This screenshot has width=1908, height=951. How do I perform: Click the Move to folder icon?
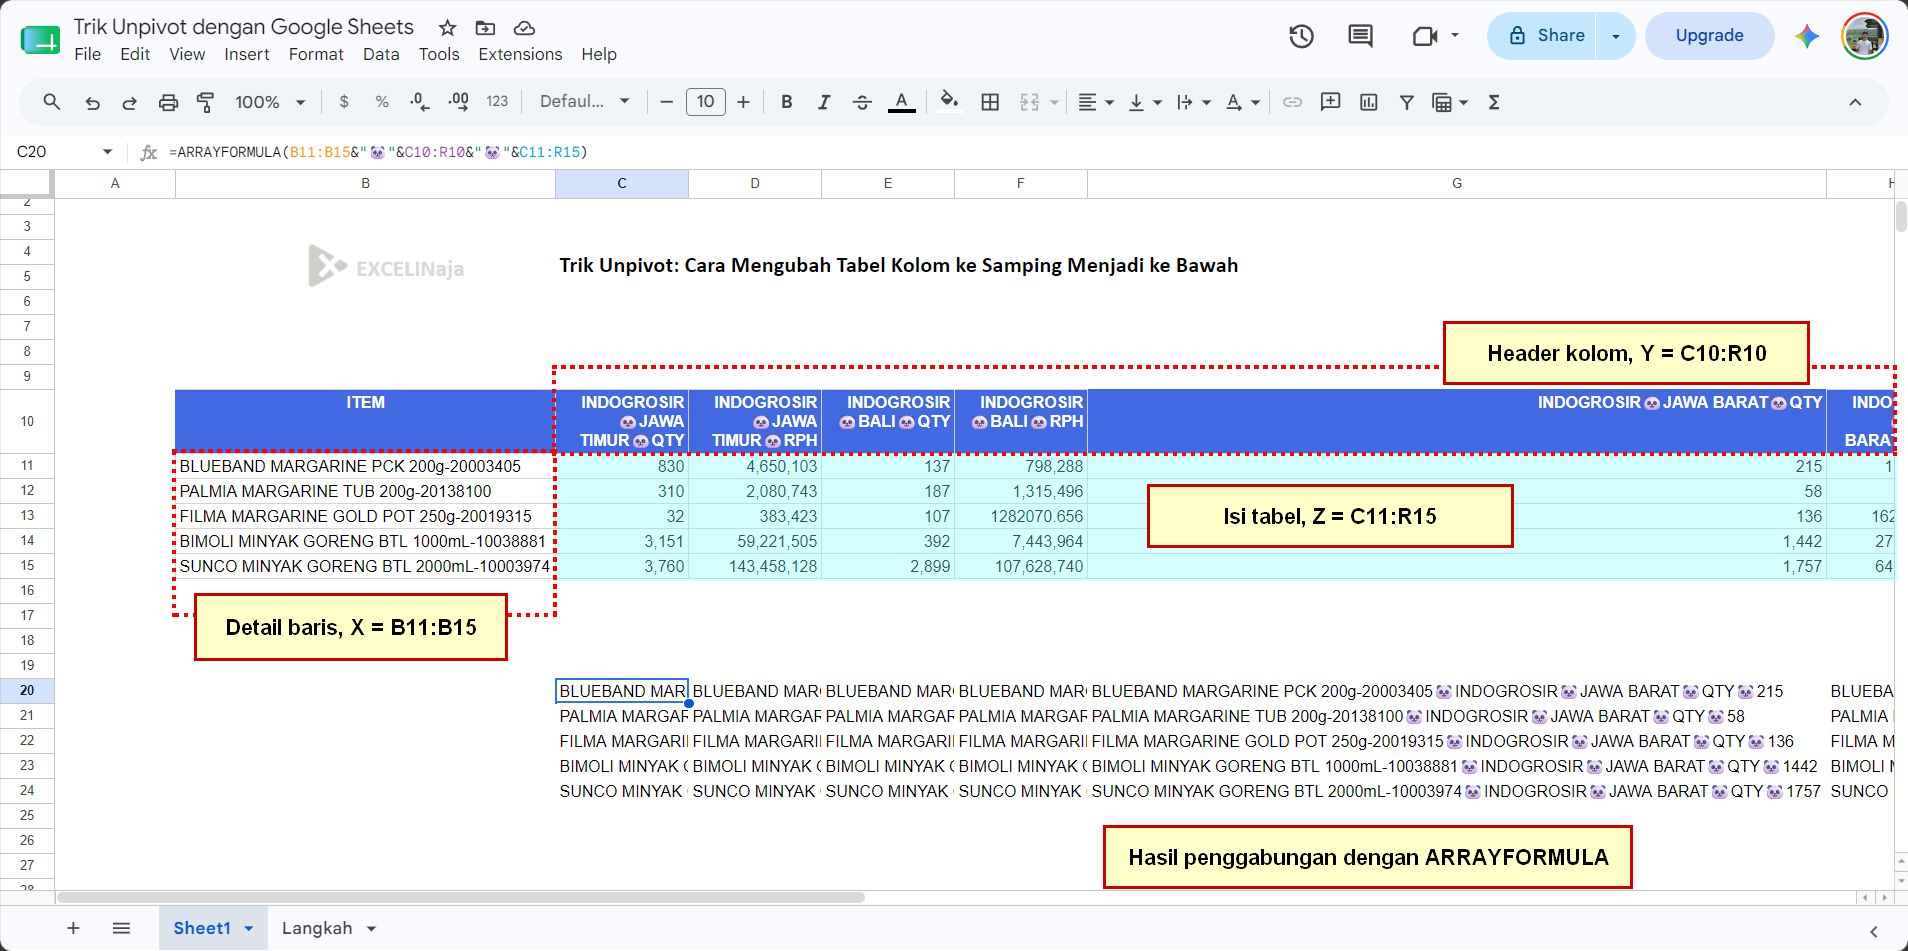click(485, 28)
